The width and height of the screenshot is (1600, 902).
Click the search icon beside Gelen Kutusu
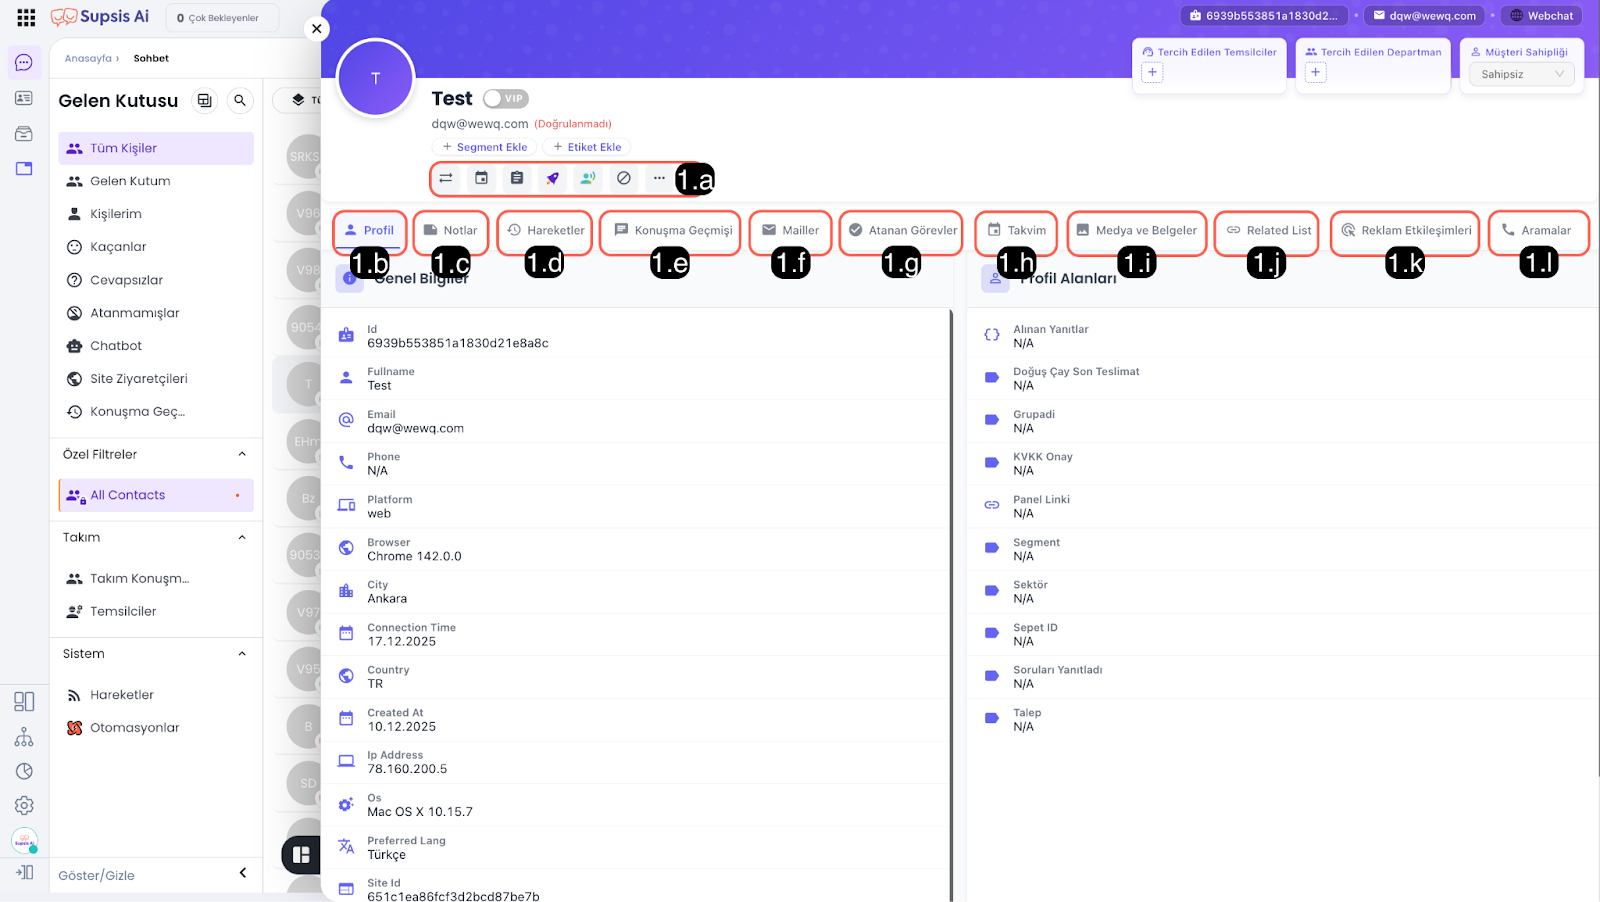pyautogui.click(x=240, y=100)
